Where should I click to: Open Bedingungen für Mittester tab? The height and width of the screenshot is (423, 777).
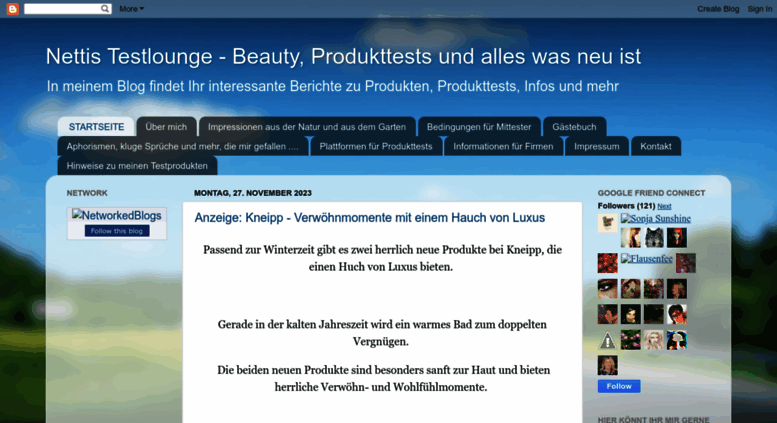pos(479,127)
